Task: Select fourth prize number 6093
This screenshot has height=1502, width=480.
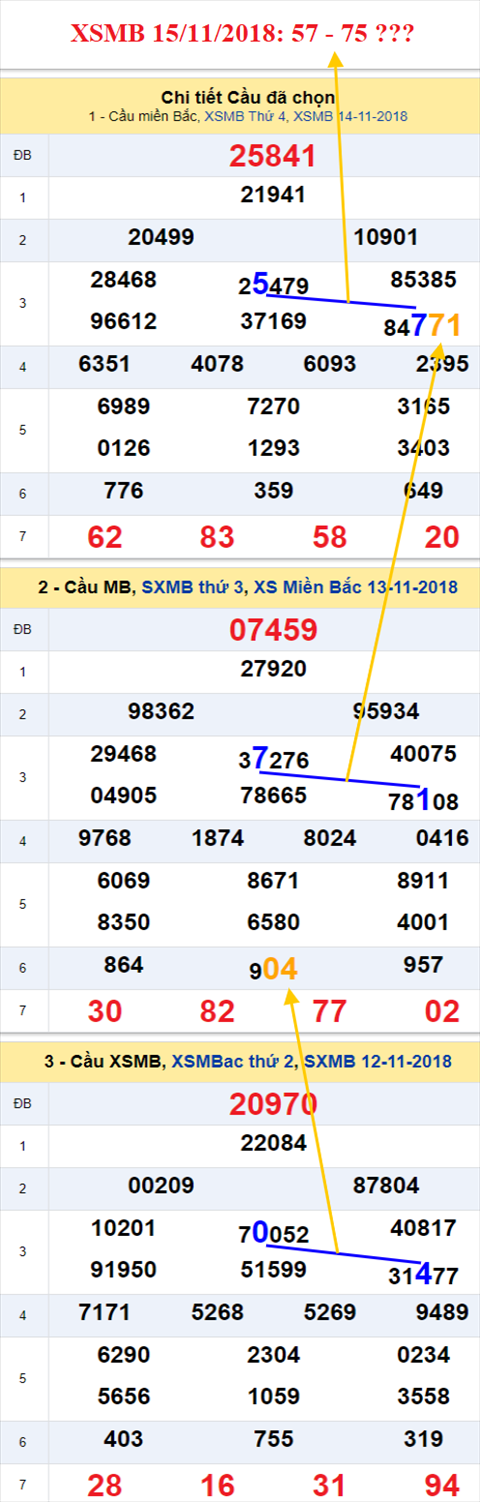Action: [x=329, y=364]
